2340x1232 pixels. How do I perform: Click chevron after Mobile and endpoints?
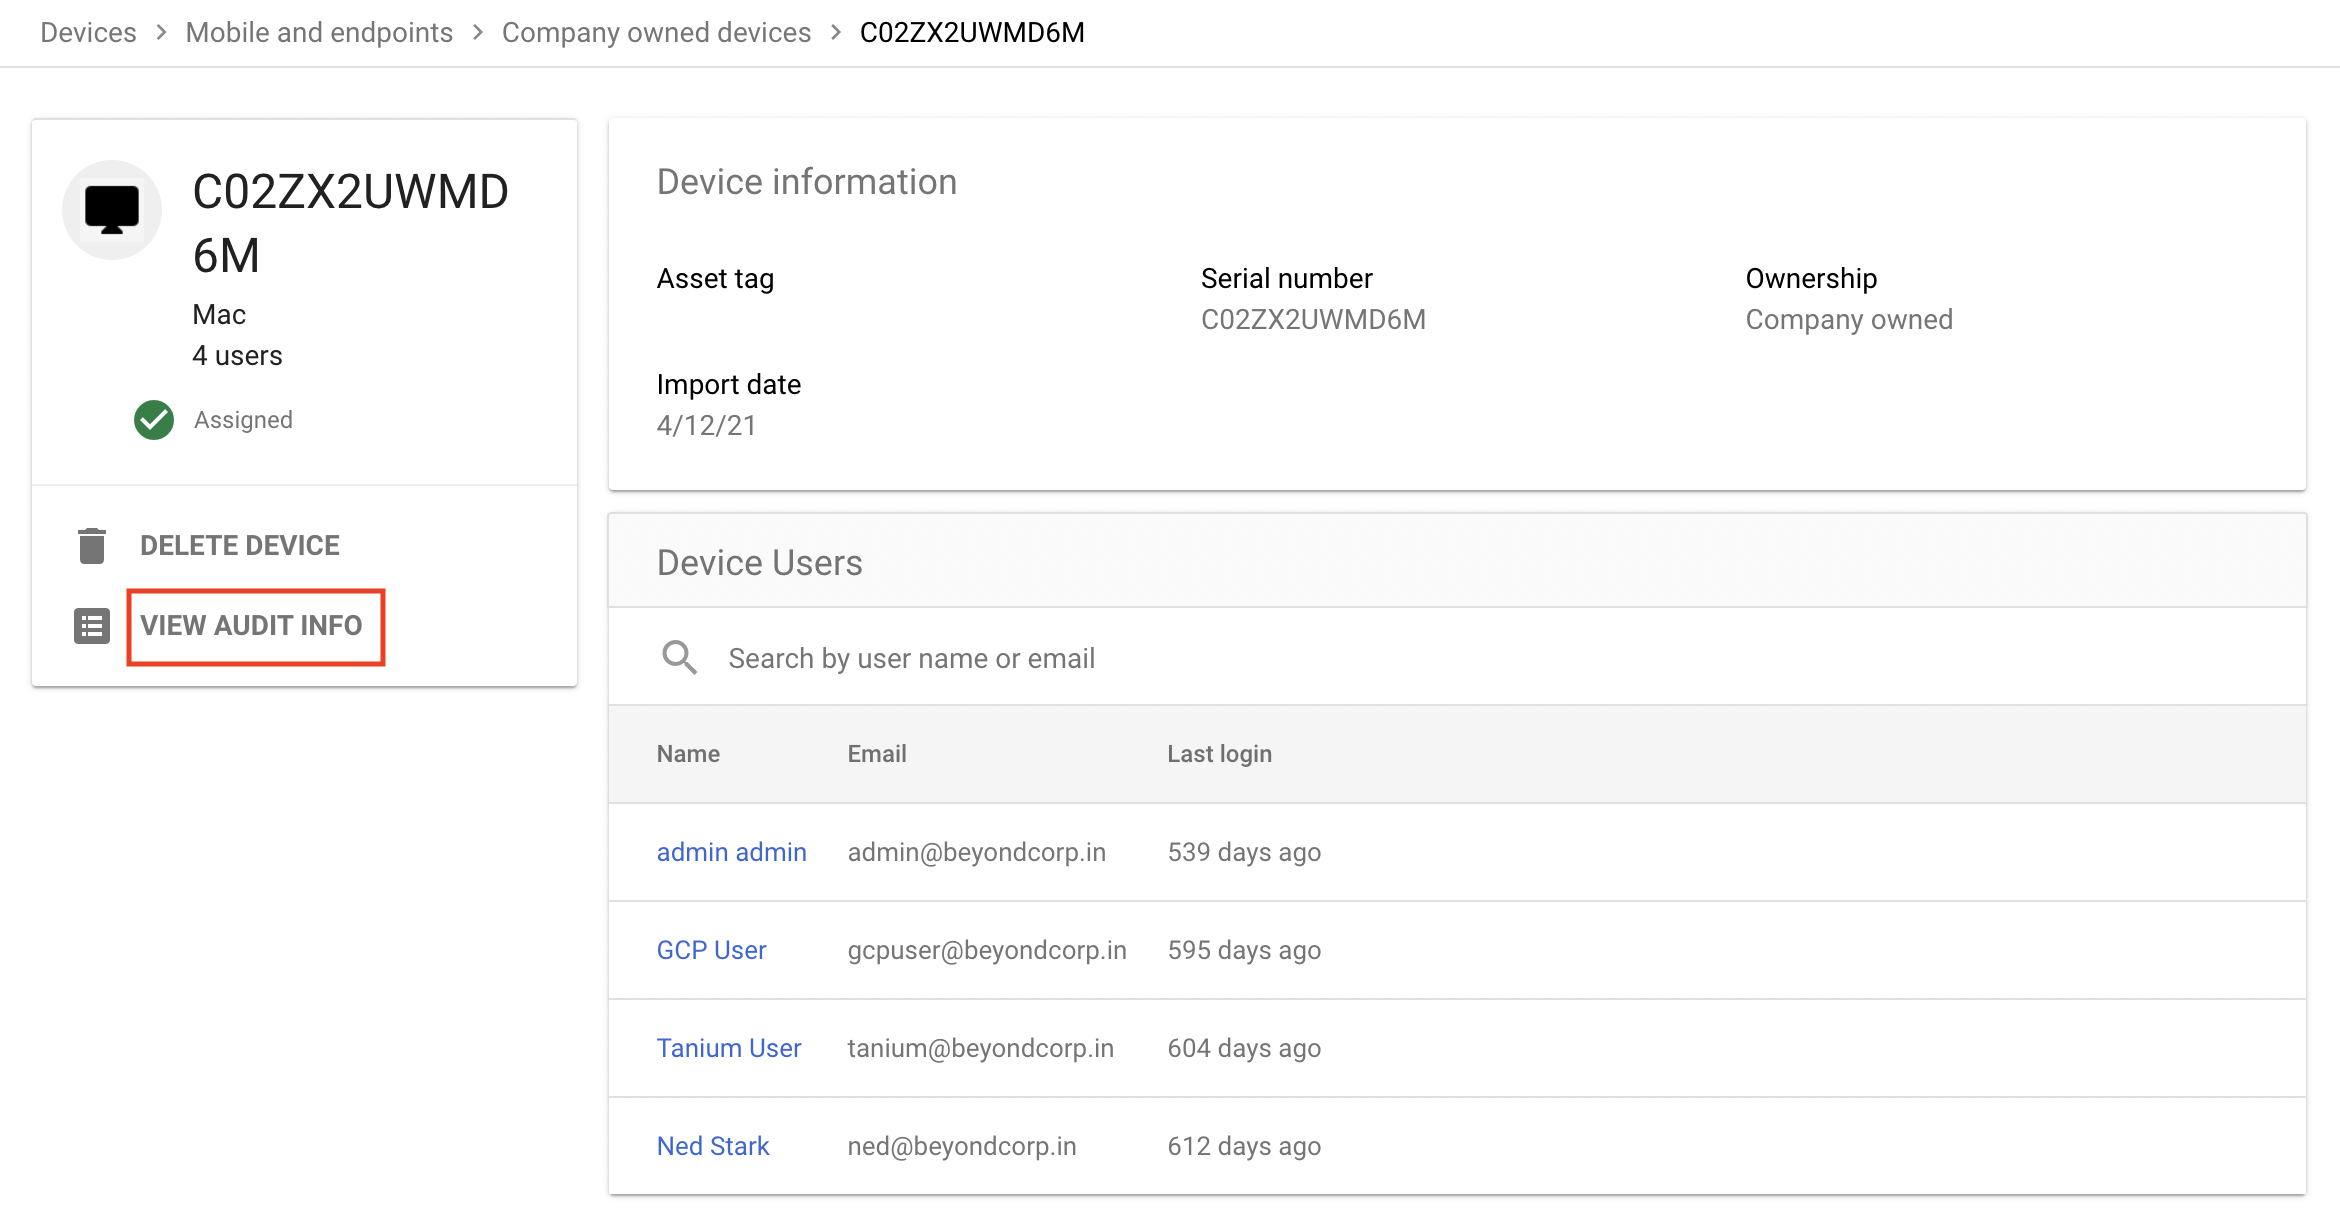478,33
